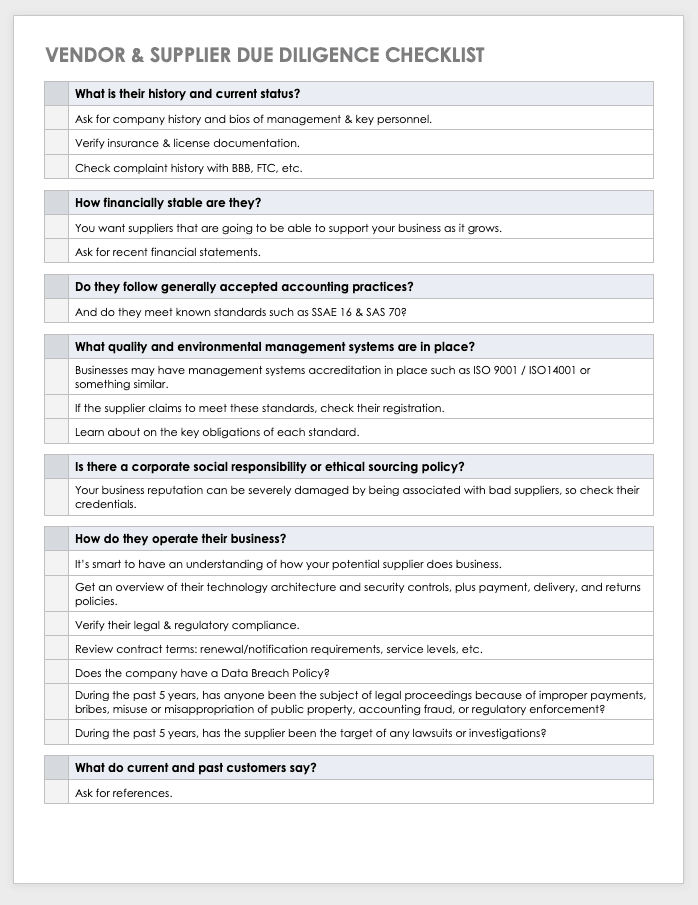Tick the SSAE 16 & SAS 70 standards checkbox
Viewport: 698px width, 905px height.
pos(57,311)
